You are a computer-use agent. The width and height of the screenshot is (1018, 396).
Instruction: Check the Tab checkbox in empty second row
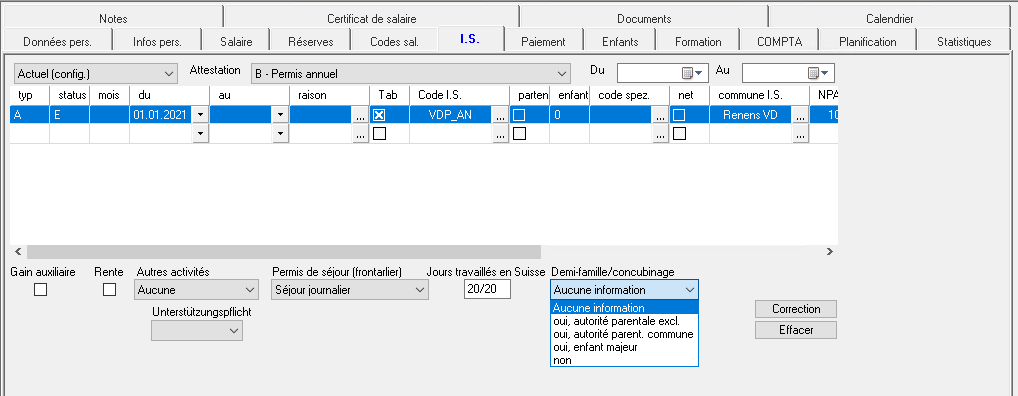point(379,134)
